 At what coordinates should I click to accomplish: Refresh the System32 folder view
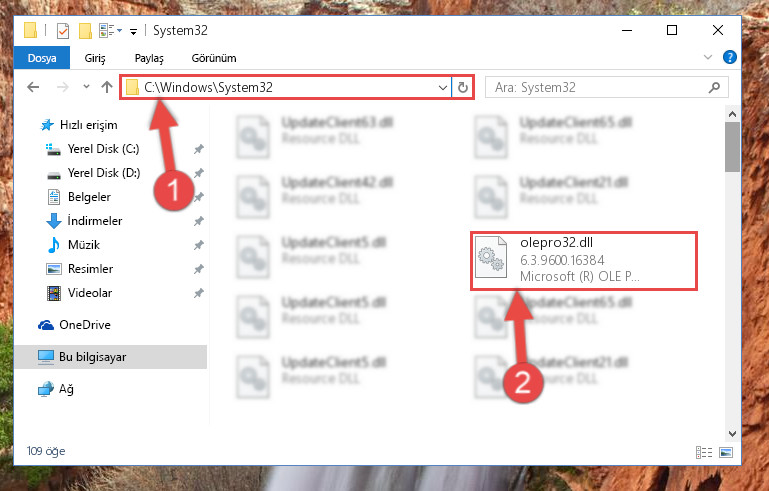pyautogui.click(x=462, y=87)
